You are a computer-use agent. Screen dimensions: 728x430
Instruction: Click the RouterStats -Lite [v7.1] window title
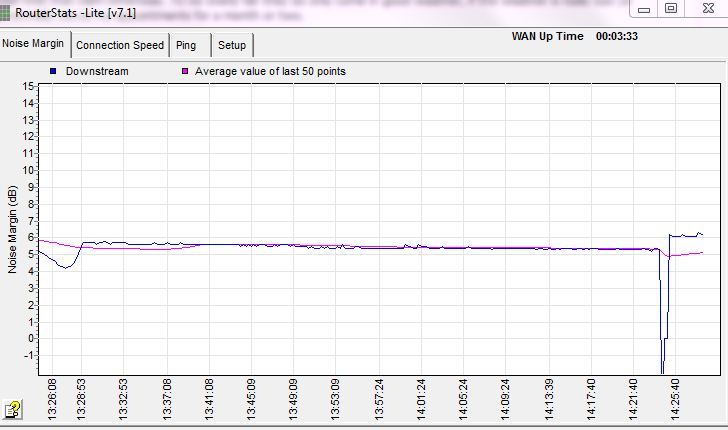[x=76, y=13]
